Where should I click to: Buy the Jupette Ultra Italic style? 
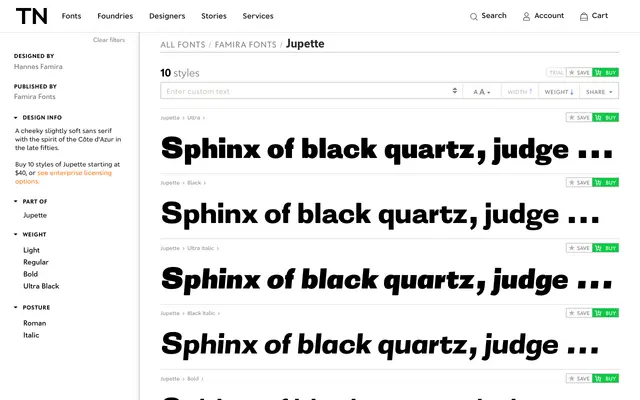tap(605, 248)
